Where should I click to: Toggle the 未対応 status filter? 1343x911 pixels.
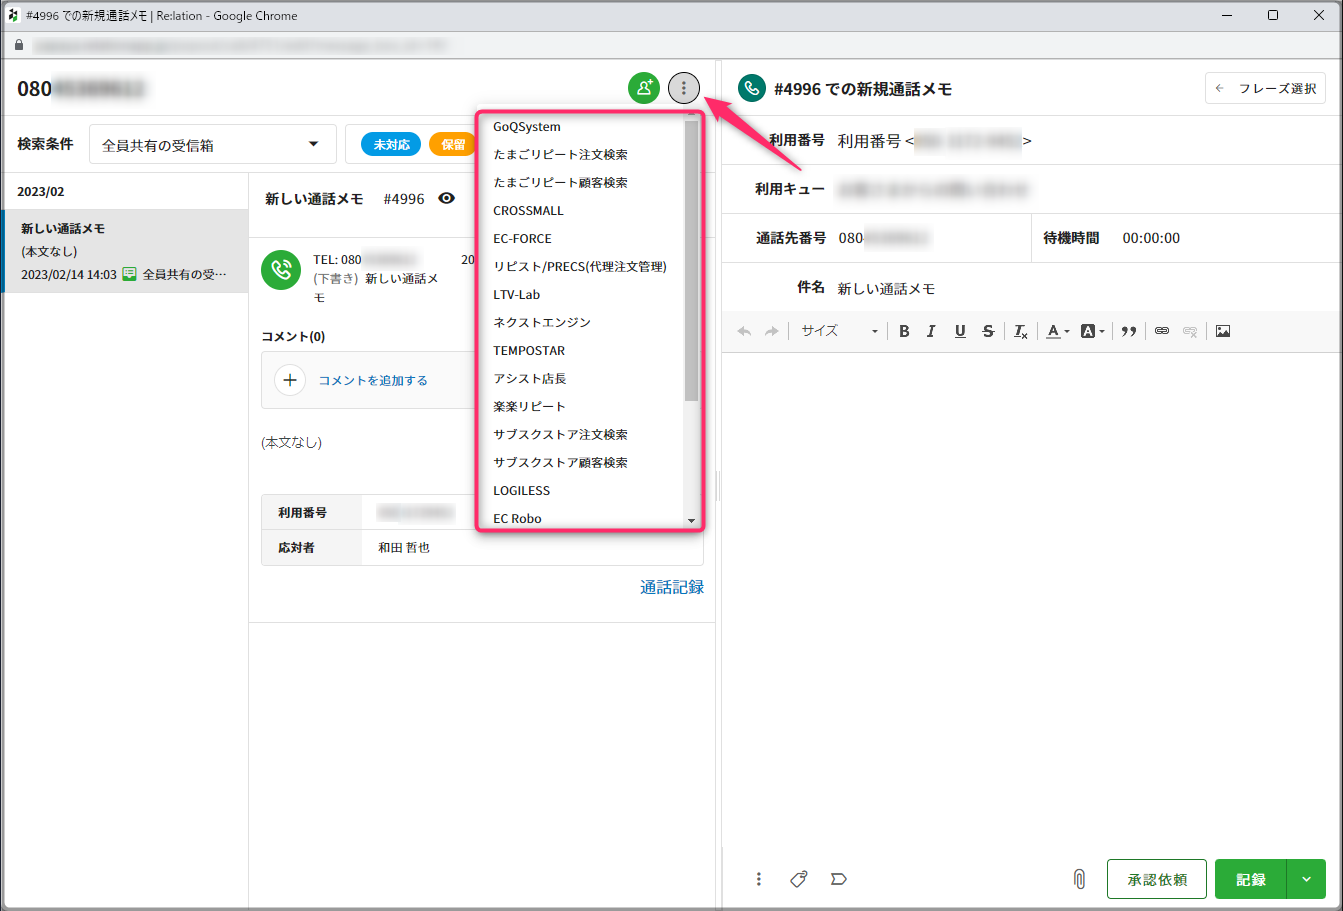(391, 144)
